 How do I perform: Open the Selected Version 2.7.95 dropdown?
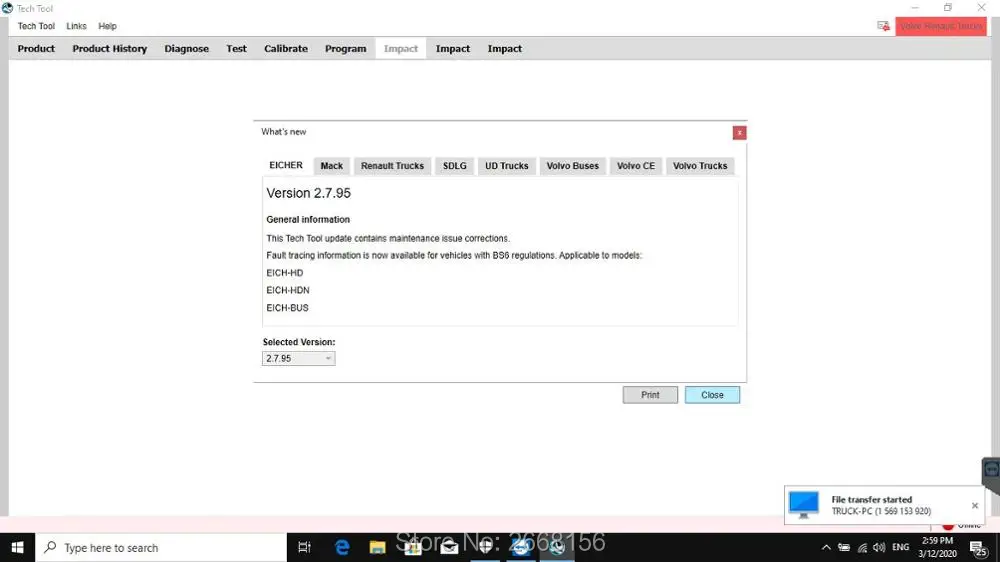tap(298, 359)
